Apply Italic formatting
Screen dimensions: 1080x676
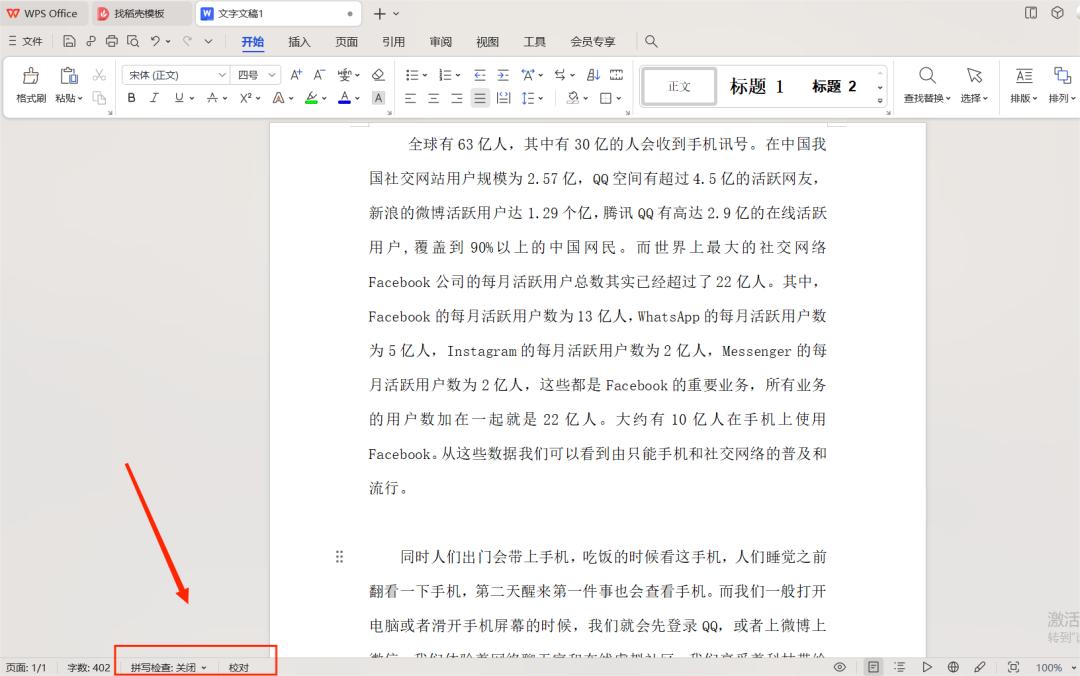point(153,97)
